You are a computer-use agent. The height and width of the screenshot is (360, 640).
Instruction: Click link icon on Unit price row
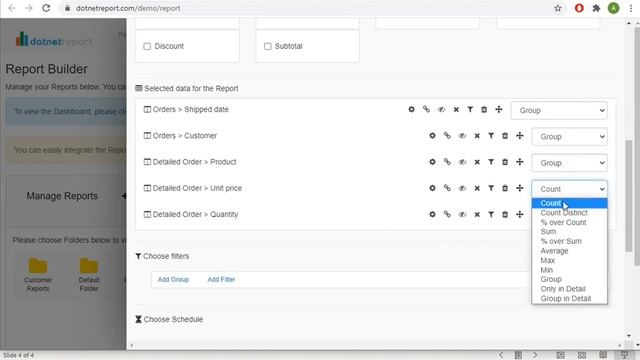pyautogui.click(x=447, y=188)
